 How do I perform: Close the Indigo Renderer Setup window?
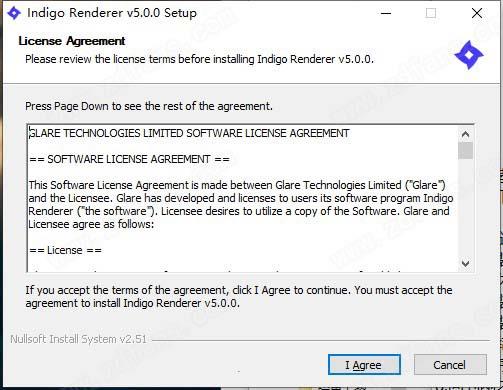[x=477, y=13]
